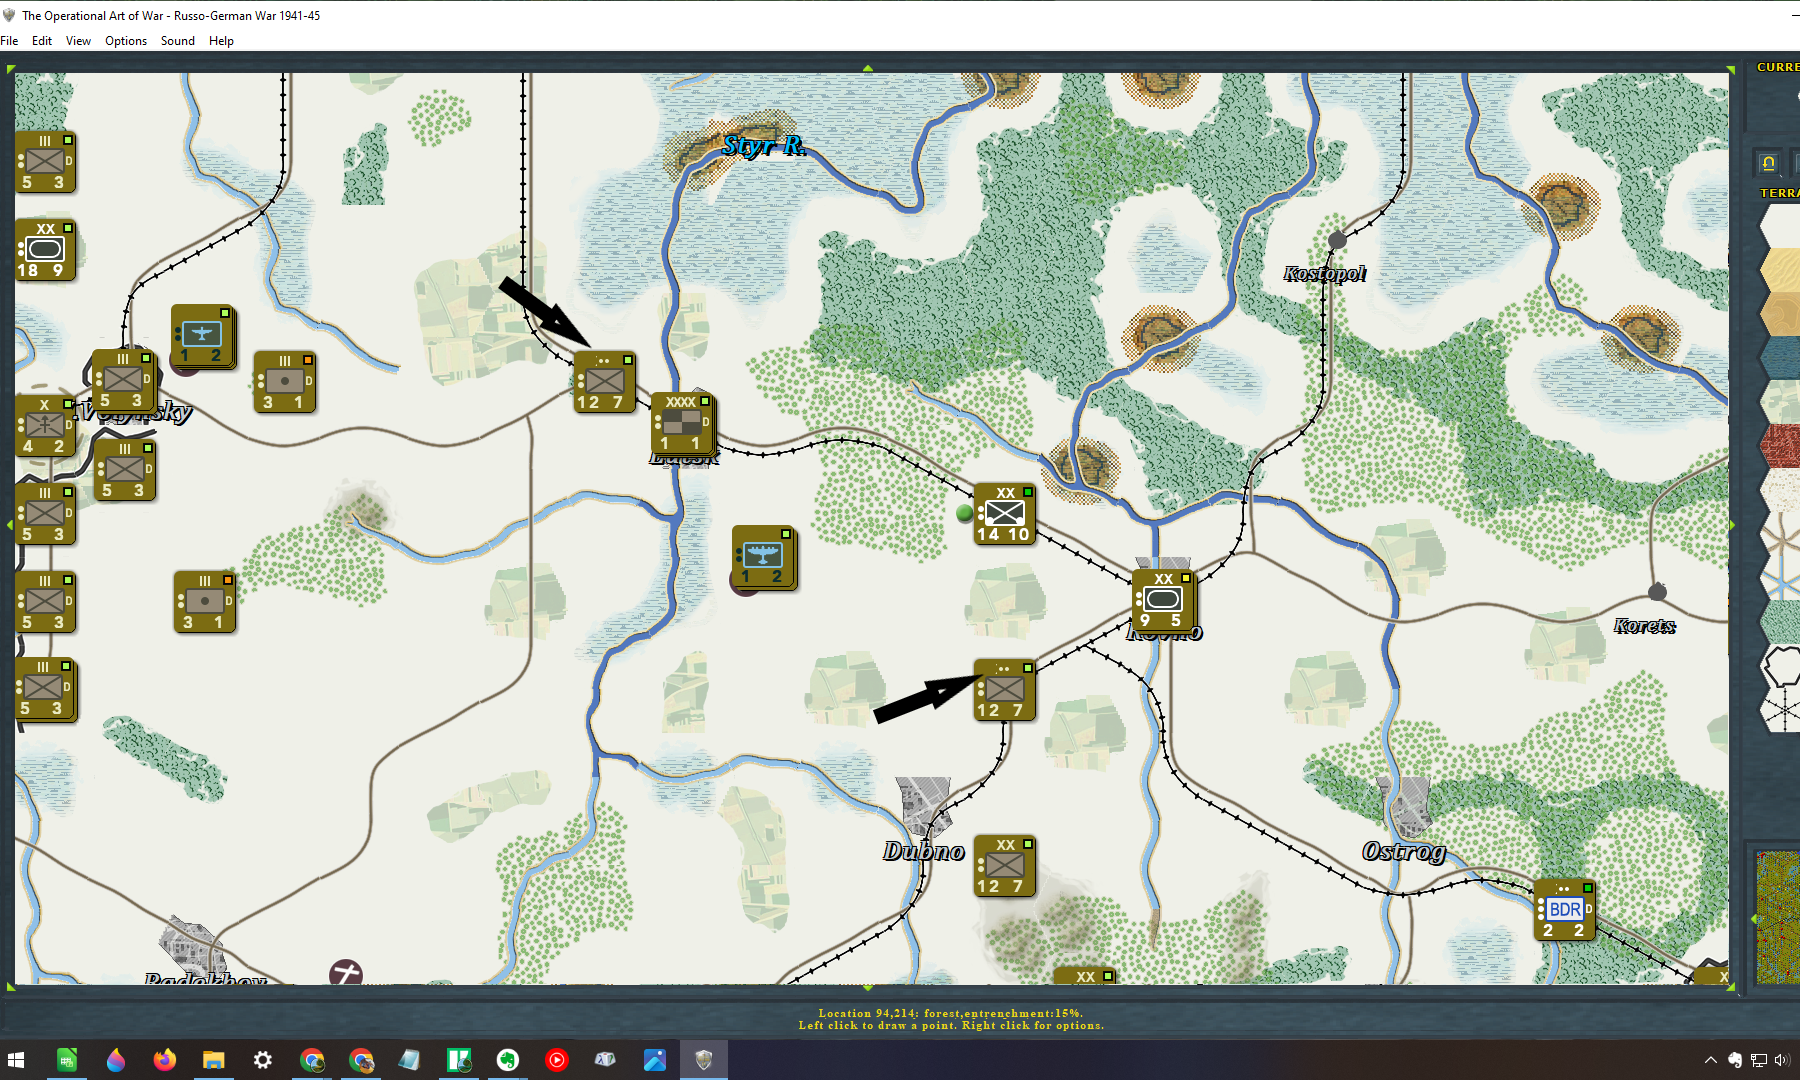1800x1080 pixels.
Task: Open the File menu
Action: click(x=10, y=41)
